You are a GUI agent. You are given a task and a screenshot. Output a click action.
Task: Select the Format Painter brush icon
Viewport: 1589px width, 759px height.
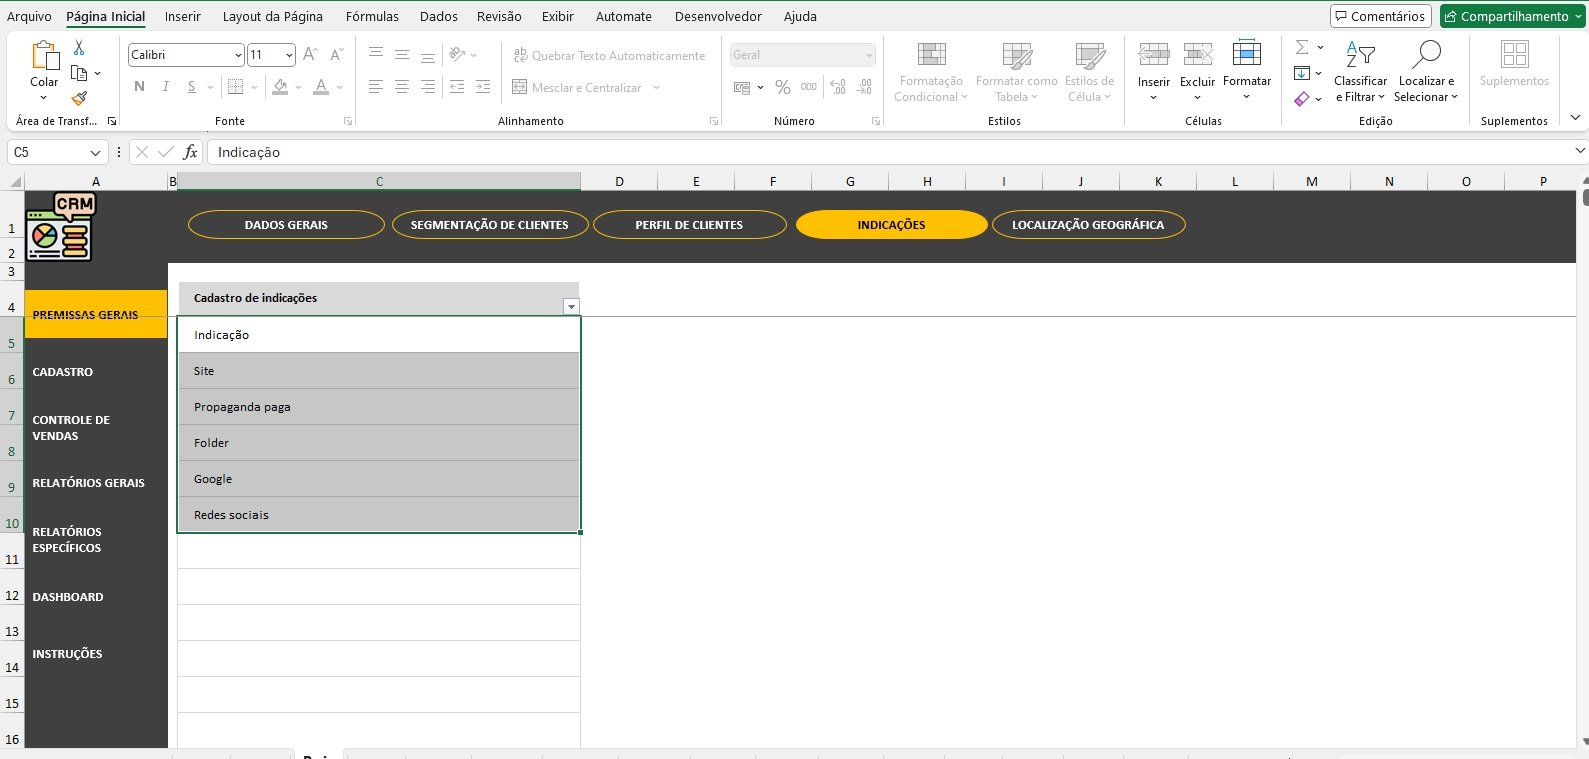[79, 98]
